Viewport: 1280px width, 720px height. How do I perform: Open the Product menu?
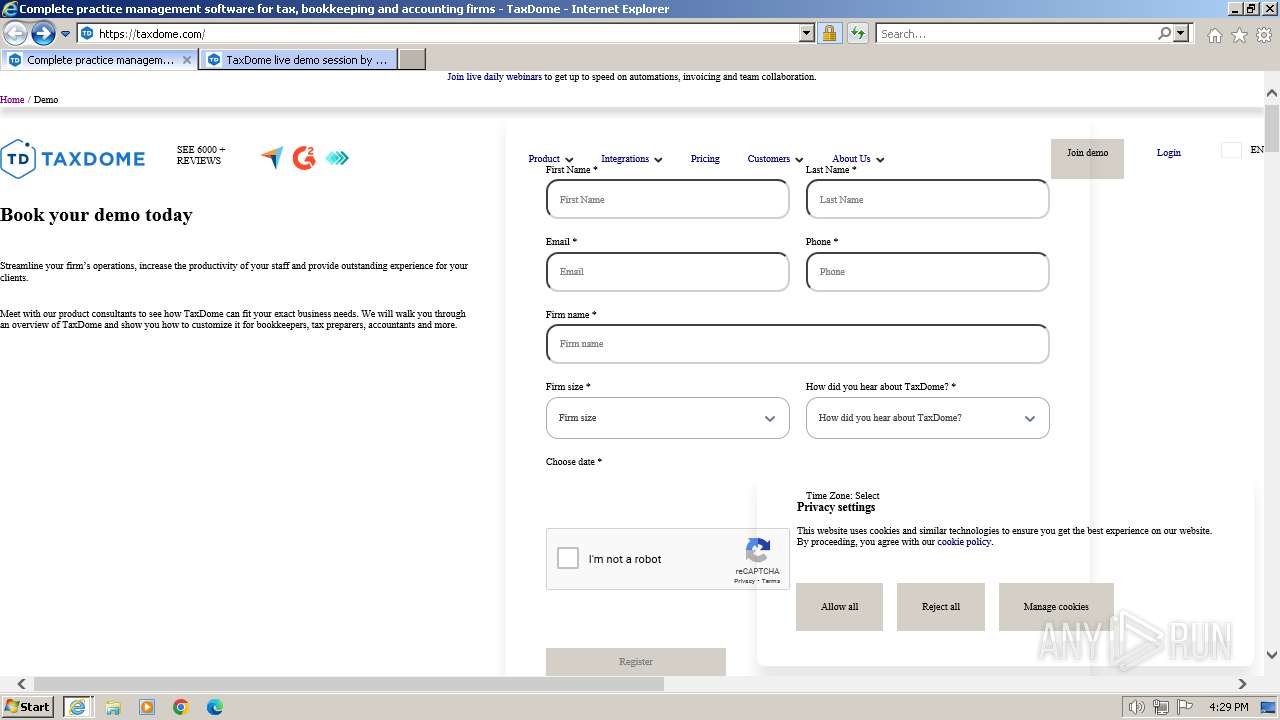tap(550, 159)
